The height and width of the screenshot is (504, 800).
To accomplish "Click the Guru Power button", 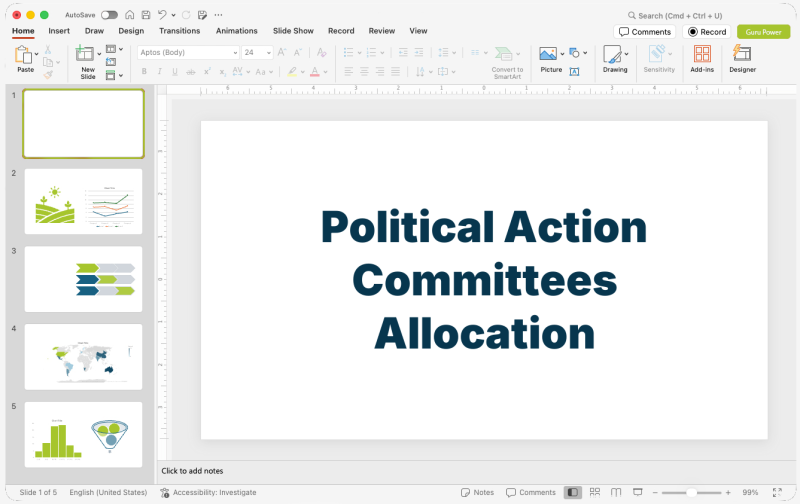I will pyautogui.click(x=763, y=32).
